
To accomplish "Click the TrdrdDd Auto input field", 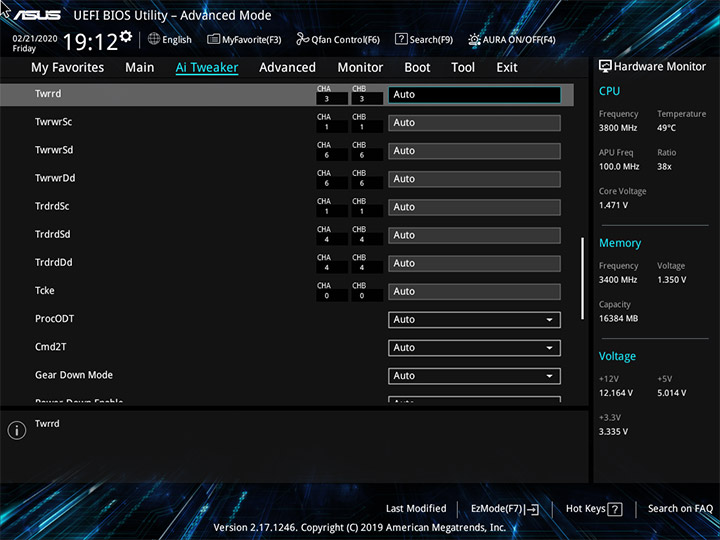I will pos(474,263).
